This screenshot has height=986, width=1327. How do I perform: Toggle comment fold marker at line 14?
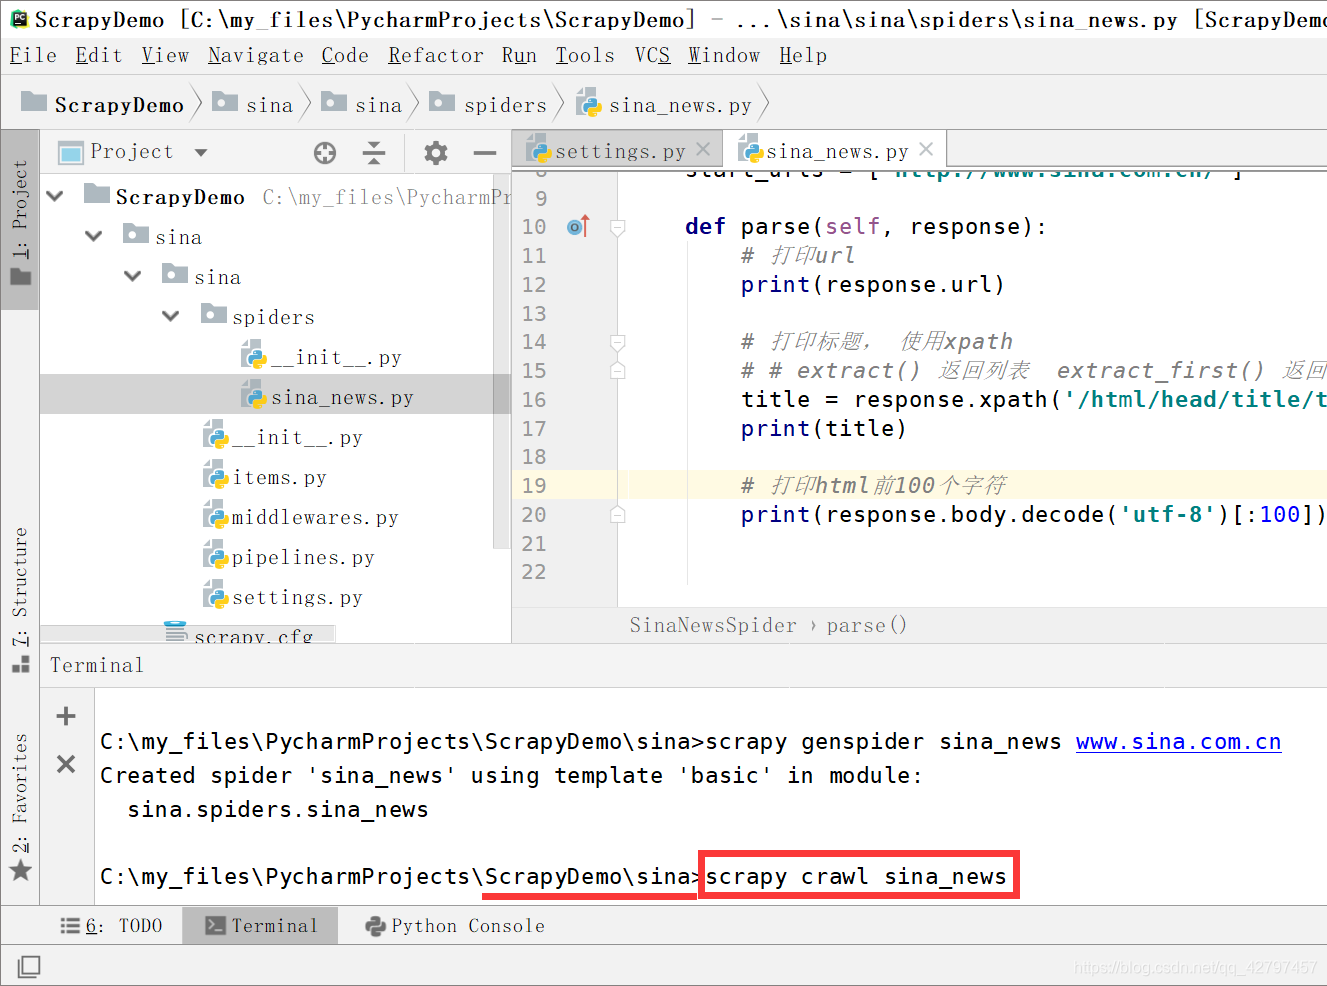tap(618, 342)
